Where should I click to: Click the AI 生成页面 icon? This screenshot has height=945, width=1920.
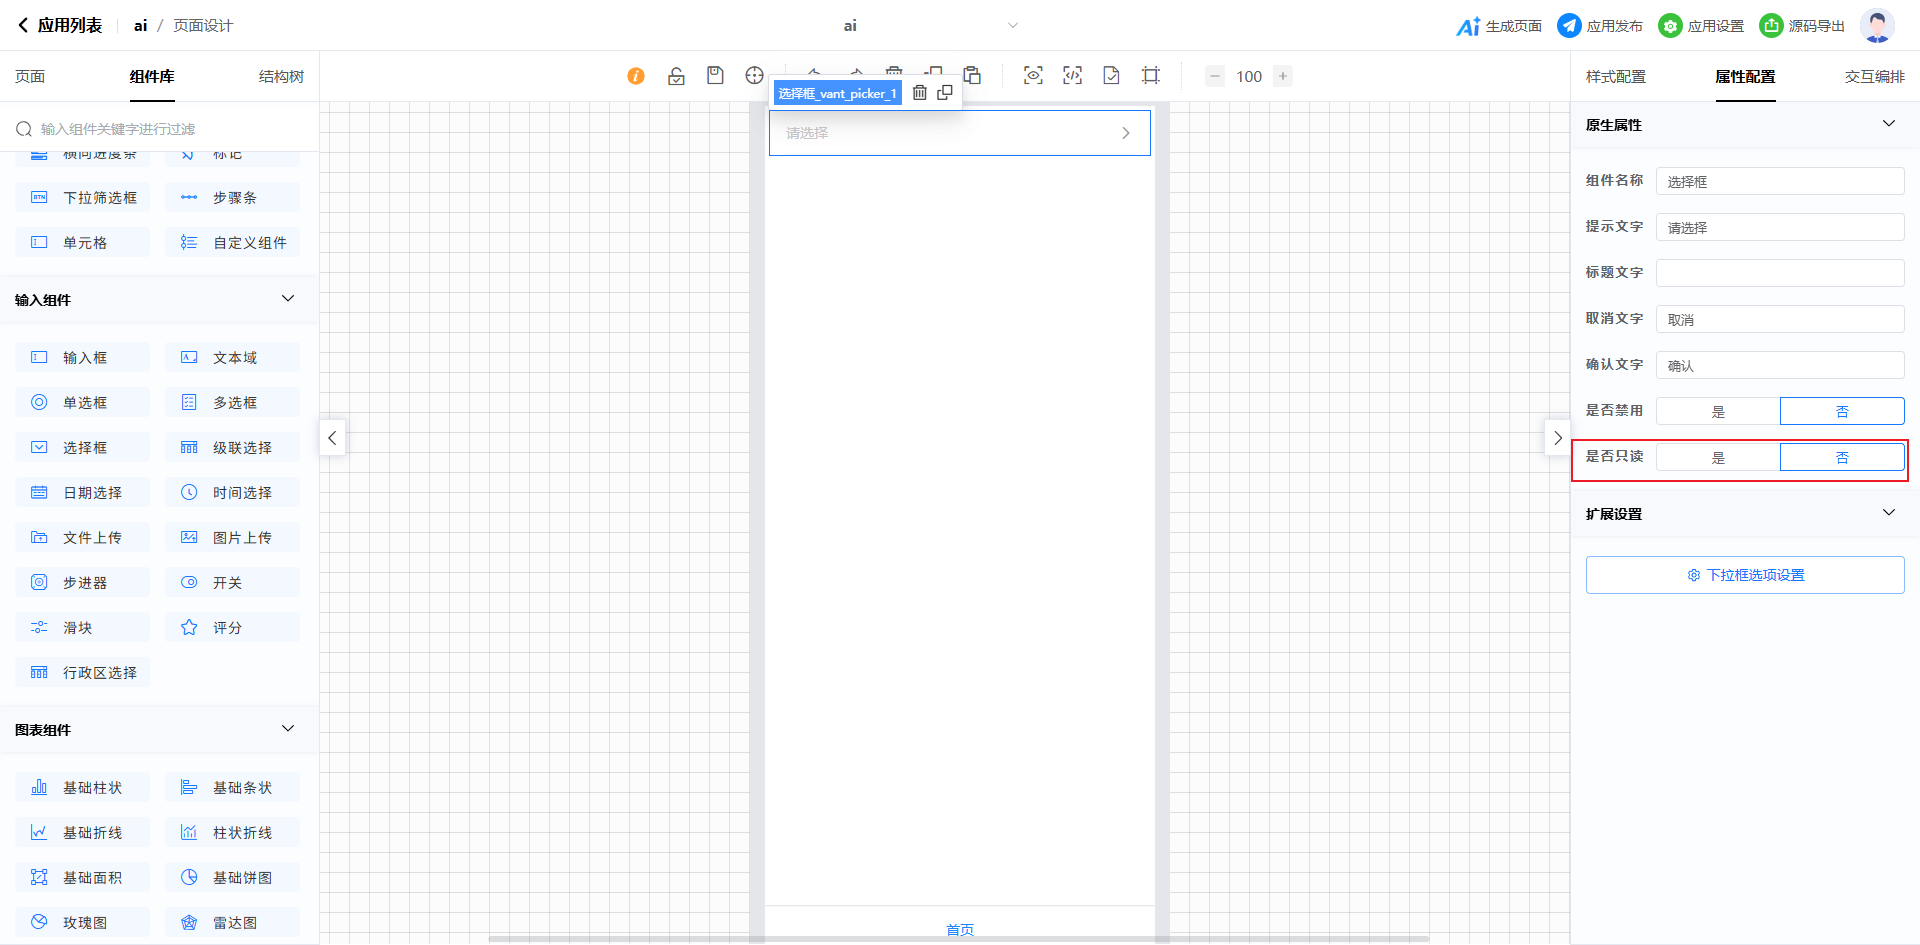[x=1468, y=26]
